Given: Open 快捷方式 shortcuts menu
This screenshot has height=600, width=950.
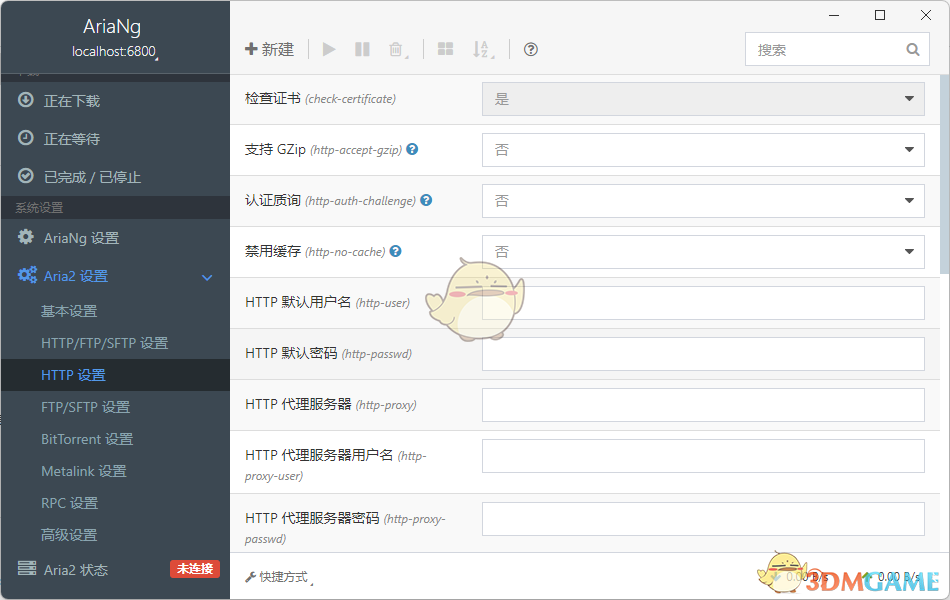Looking at the screenshot, I should point(279,577).
